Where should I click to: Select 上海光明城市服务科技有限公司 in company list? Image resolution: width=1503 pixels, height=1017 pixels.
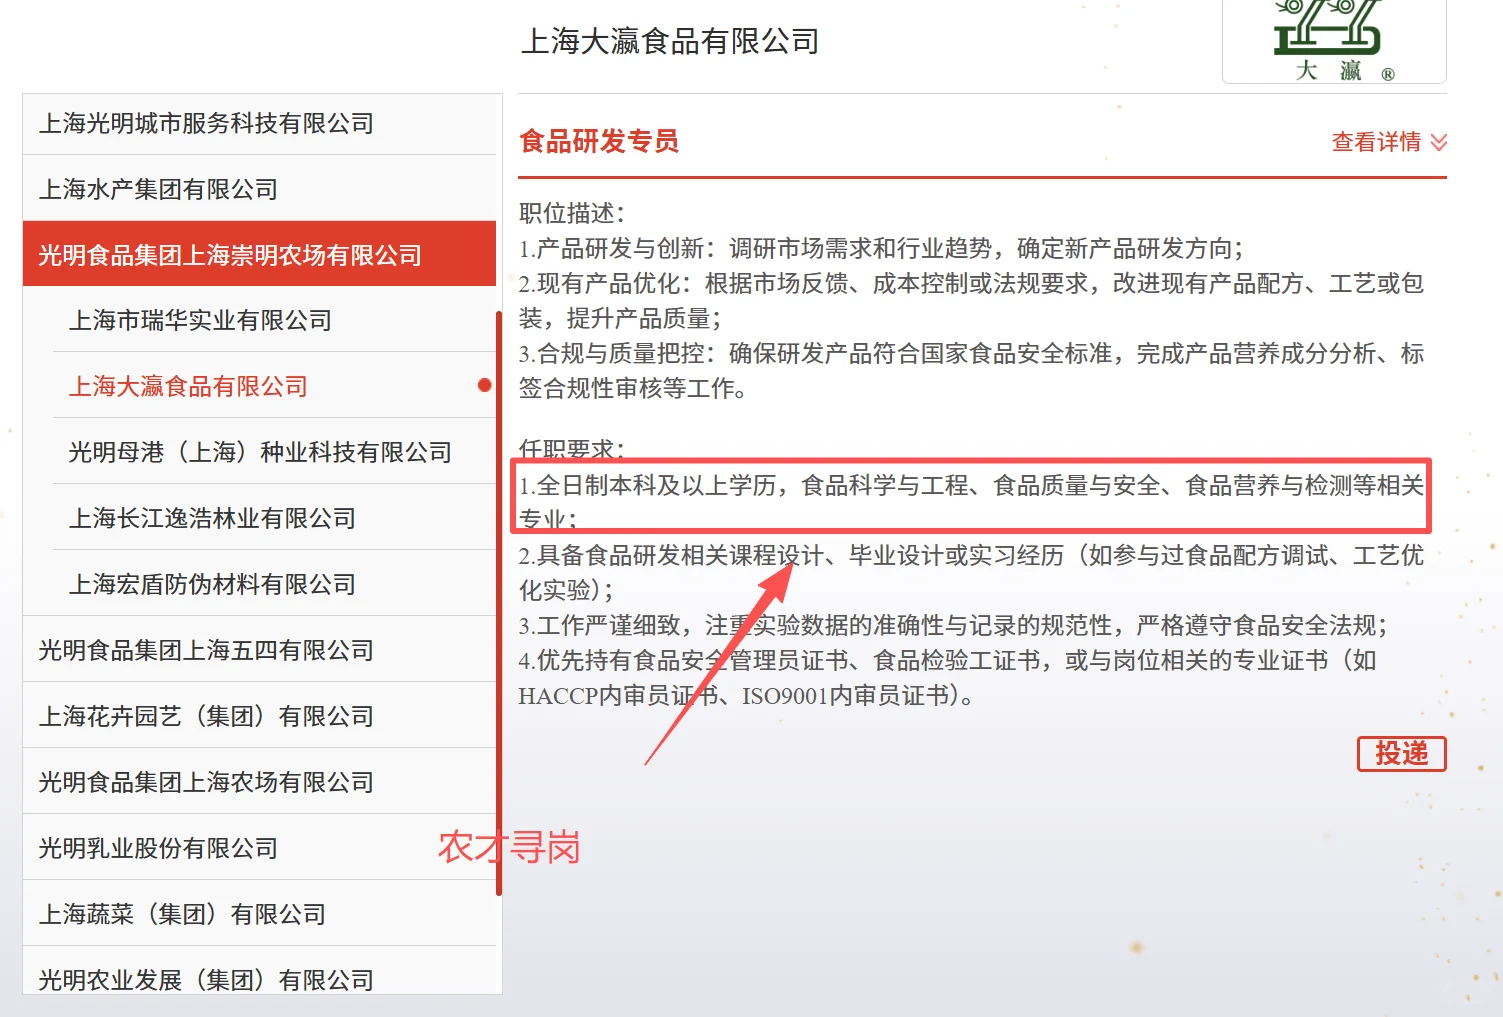pos(259,124)
